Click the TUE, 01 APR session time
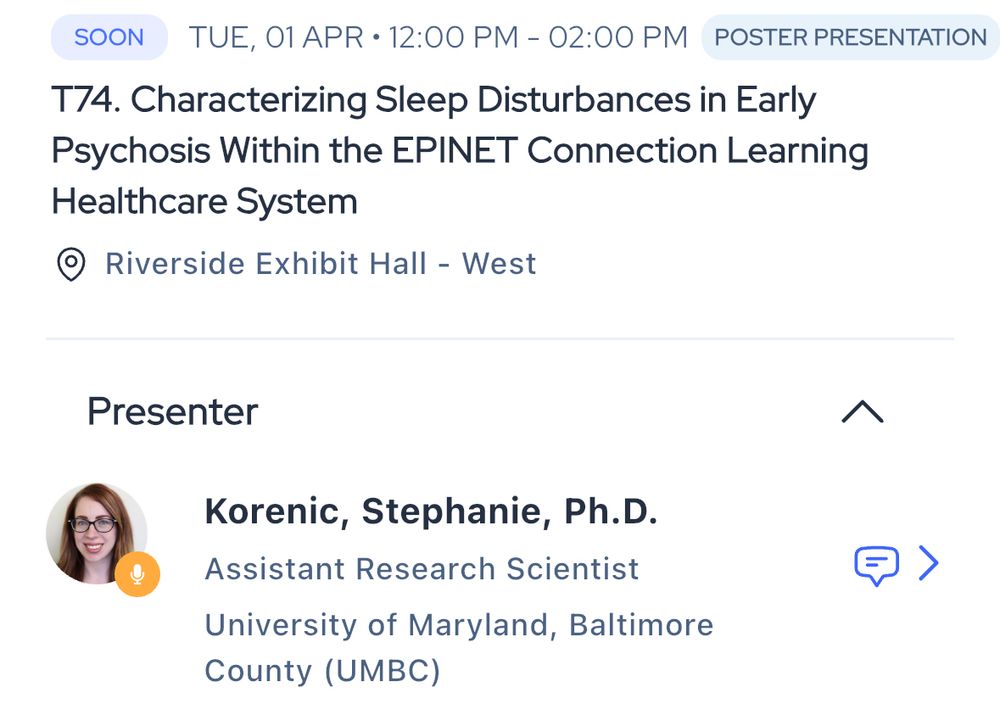The width and height of the screenshot is (1000, 710). click(x=276, y=37)
